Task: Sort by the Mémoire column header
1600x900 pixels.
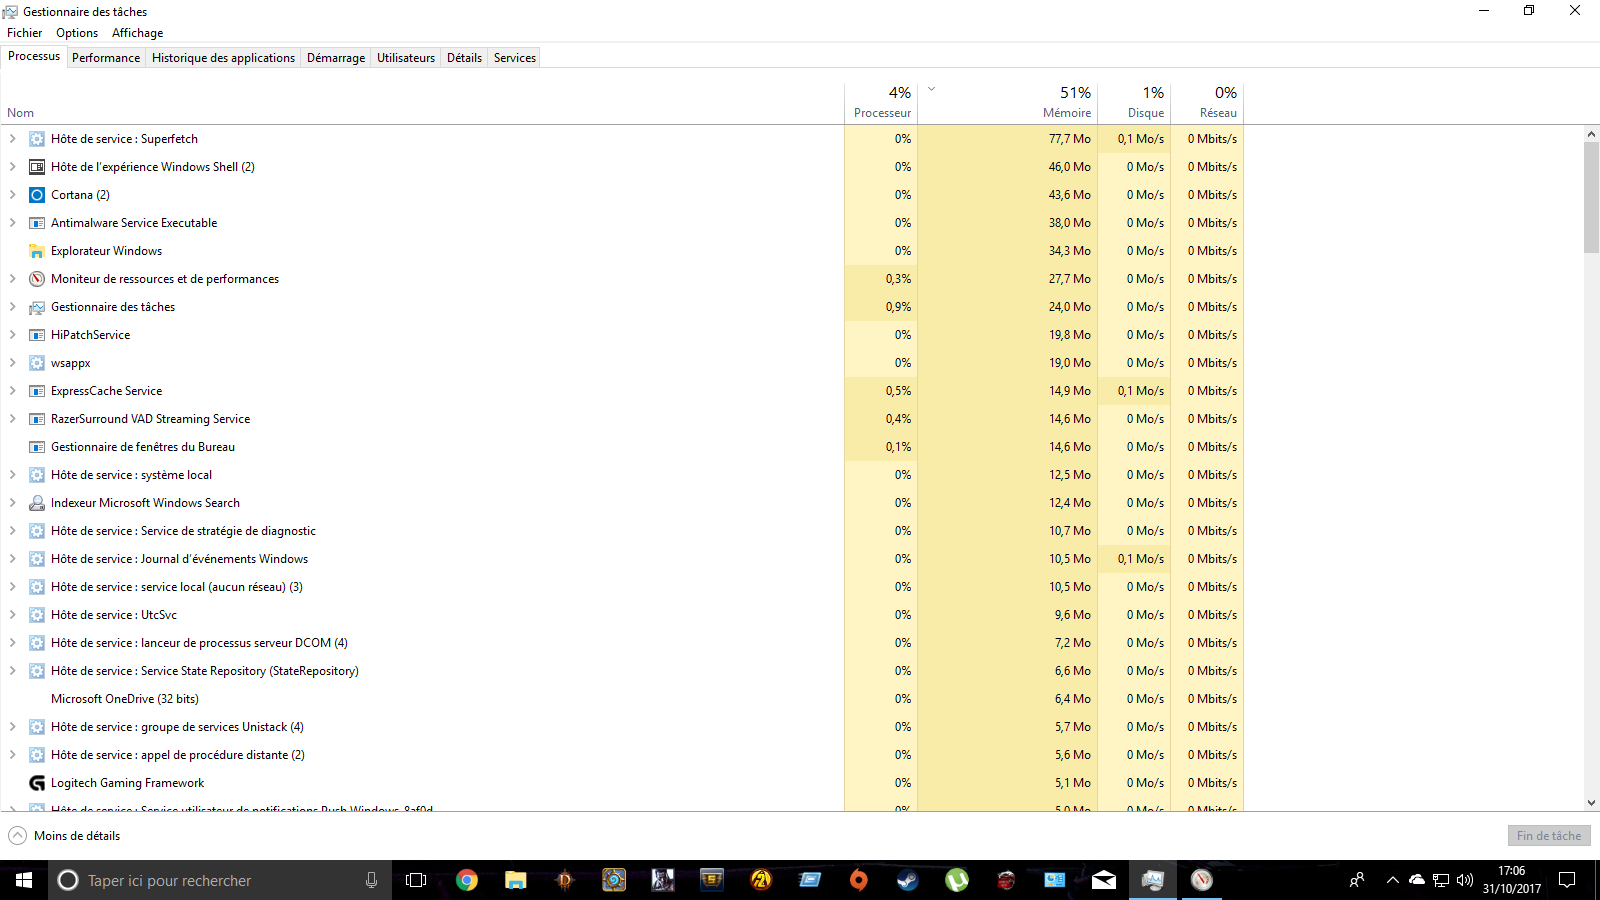Action: [x=1008, y=103]
